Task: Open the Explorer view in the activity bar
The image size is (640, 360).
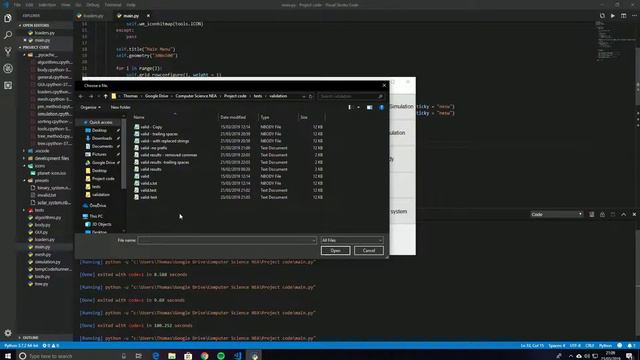Action: [8, 18]
